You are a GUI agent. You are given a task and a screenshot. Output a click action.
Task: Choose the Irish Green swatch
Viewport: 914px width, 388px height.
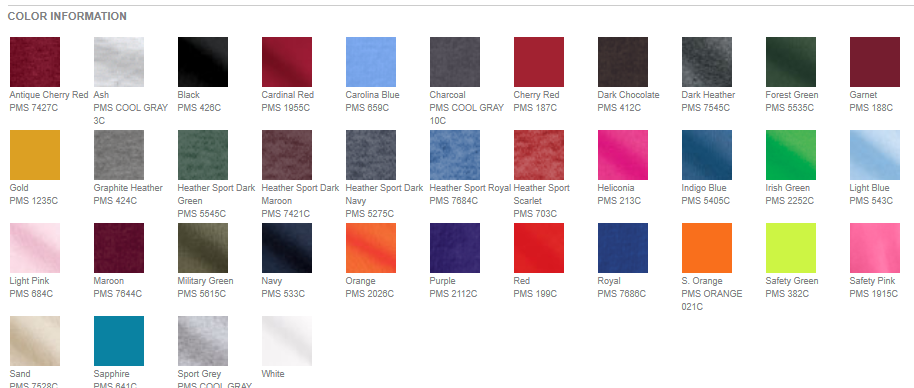(790, 155)
